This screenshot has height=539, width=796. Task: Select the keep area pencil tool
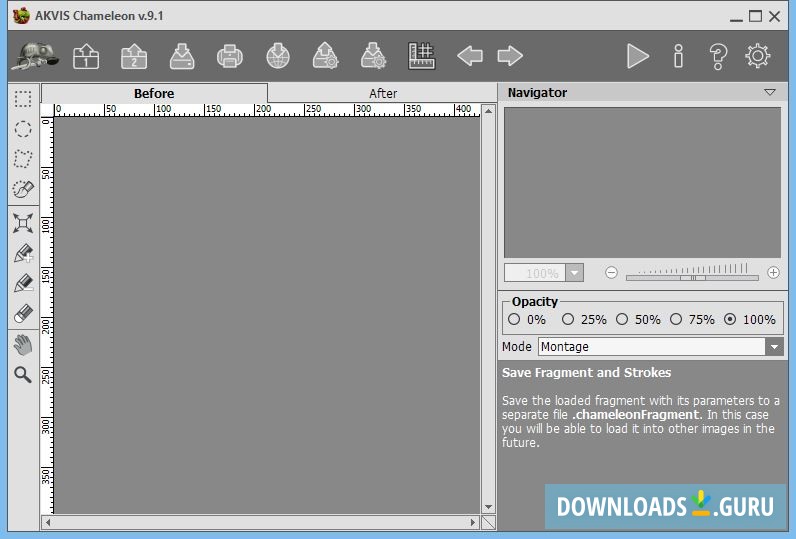click(x=23, y=253)
